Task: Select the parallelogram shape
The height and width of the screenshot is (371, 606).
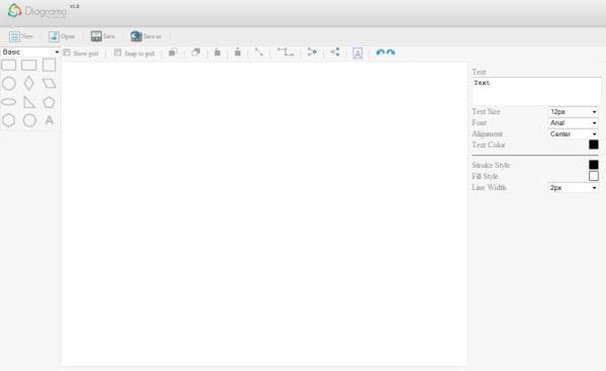Action: (49, 83)
